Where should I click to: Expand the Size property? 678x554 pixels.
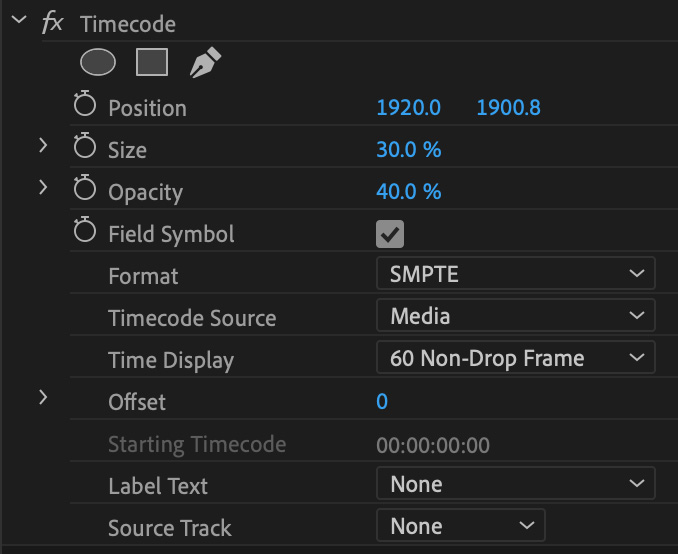[43, 146]
